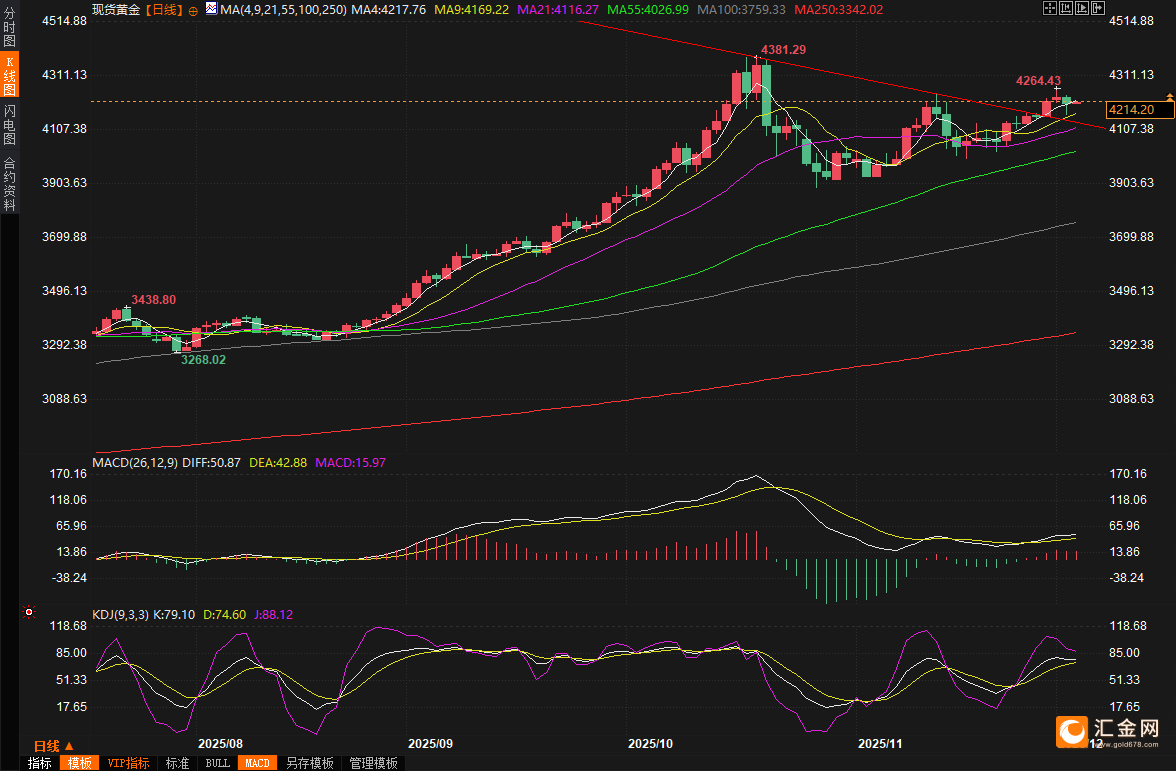Click the red sun icon beside KDJ panel
Image resolution: width=1176 pixels, height=771 pixels.
29,612
